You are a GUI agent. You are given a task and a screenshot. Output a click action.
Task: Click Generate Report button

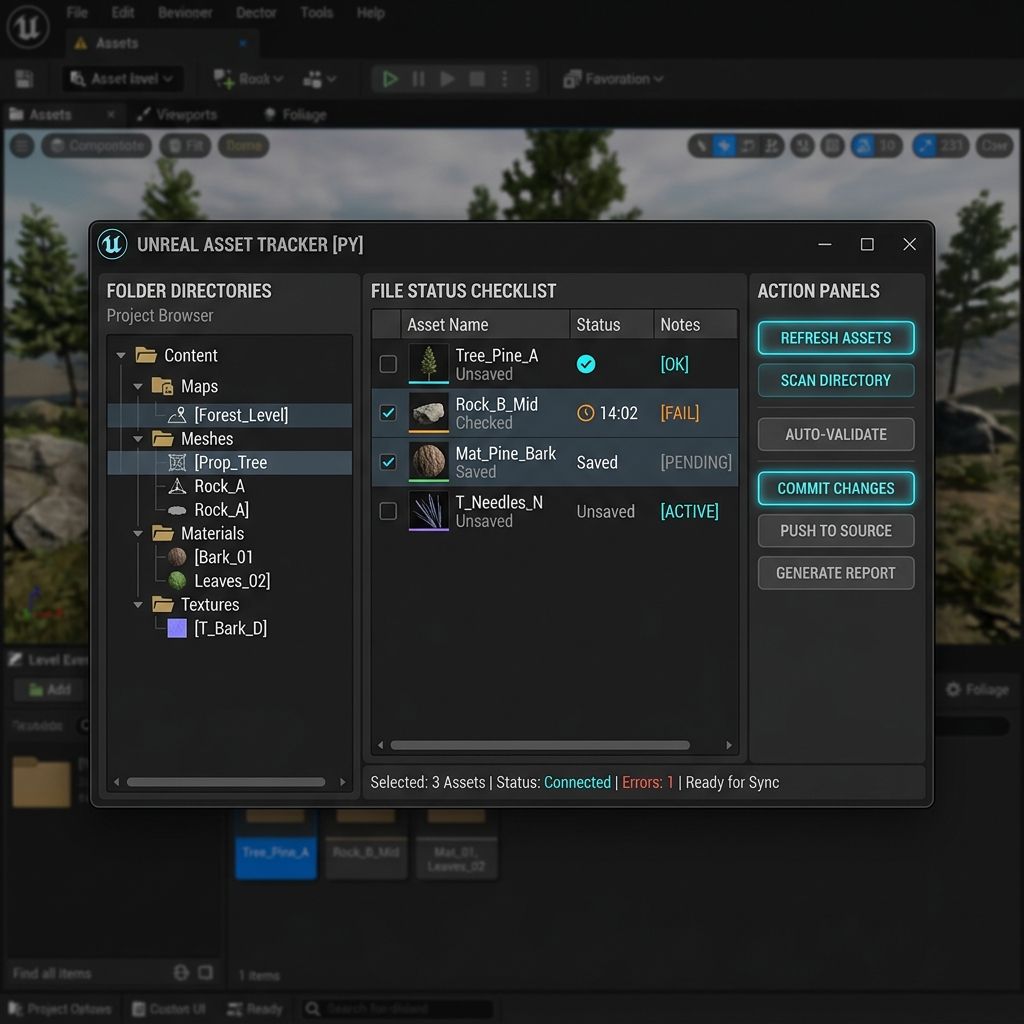(x=835, y=573)
